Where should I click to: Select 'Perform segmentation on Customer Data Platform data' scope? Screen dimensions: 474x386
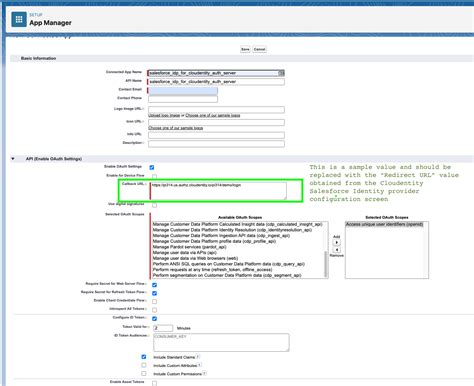(x=227, y=275)
